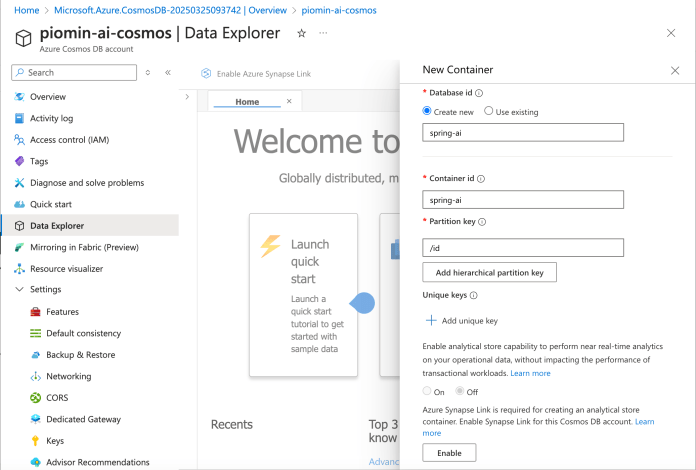
Task: Open Tags via its purple tag icon
Action: tap(20, 161)
